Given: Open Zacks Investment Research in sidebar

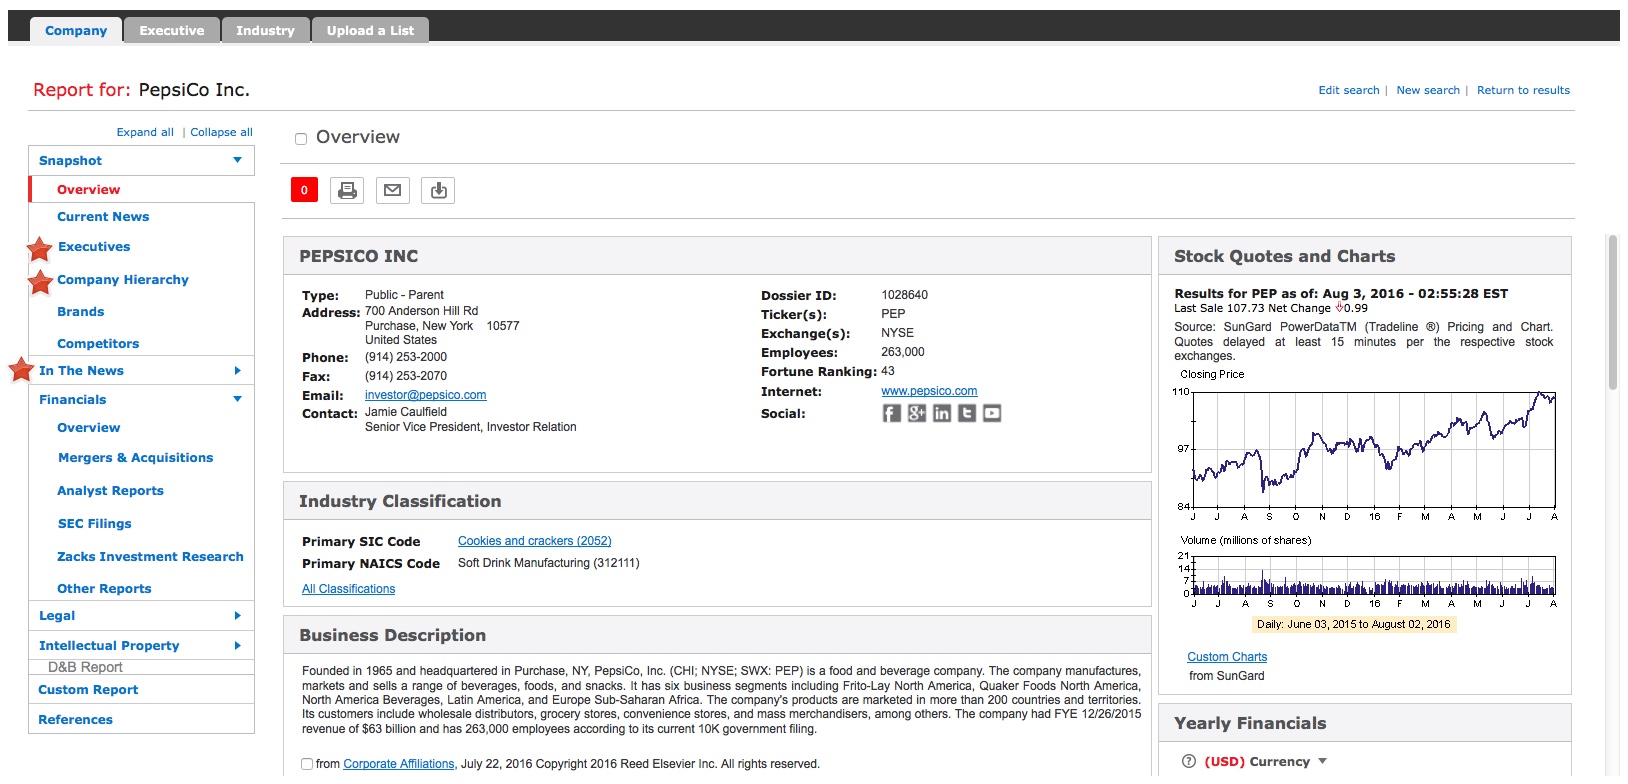Looking at the screenshot, I should click(x=150, y=556).
